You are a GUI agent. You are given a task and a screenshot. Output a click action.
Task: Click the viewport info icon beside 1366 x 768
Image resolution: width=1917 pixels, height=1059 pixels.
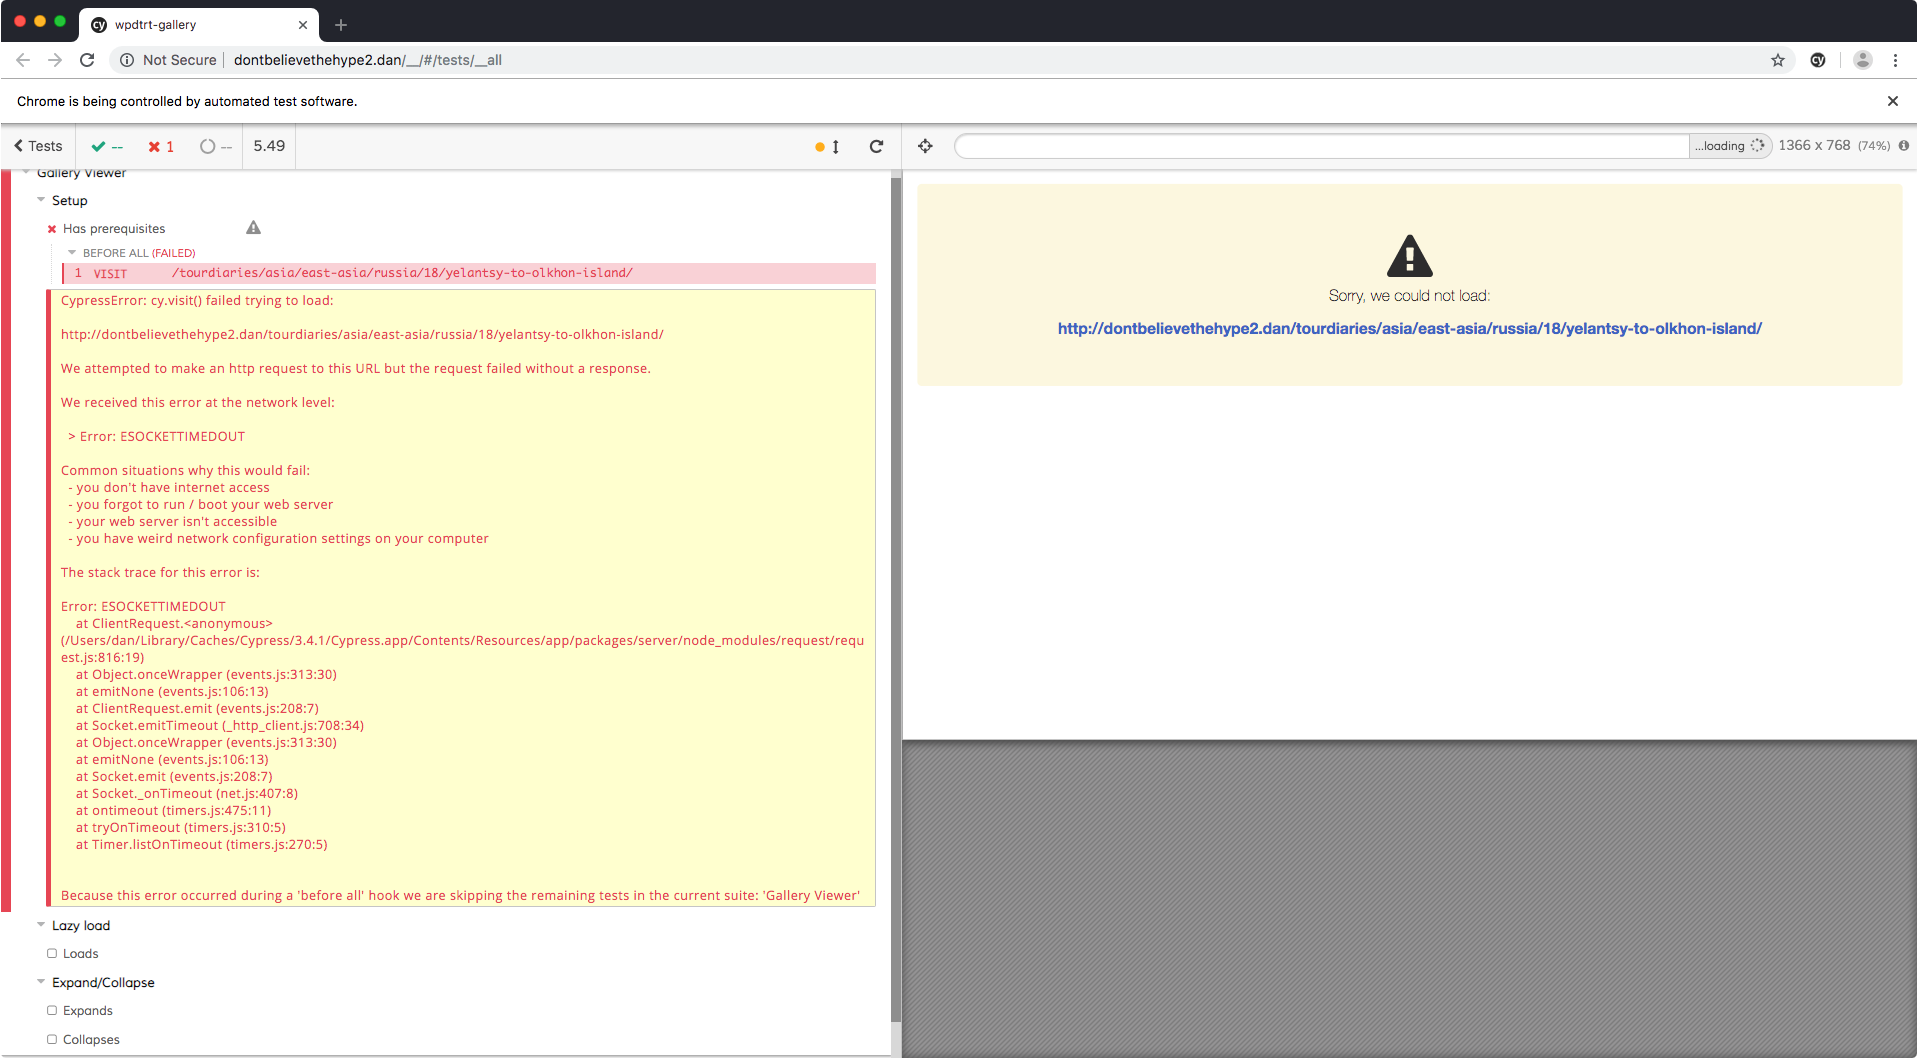point(1904,146)
